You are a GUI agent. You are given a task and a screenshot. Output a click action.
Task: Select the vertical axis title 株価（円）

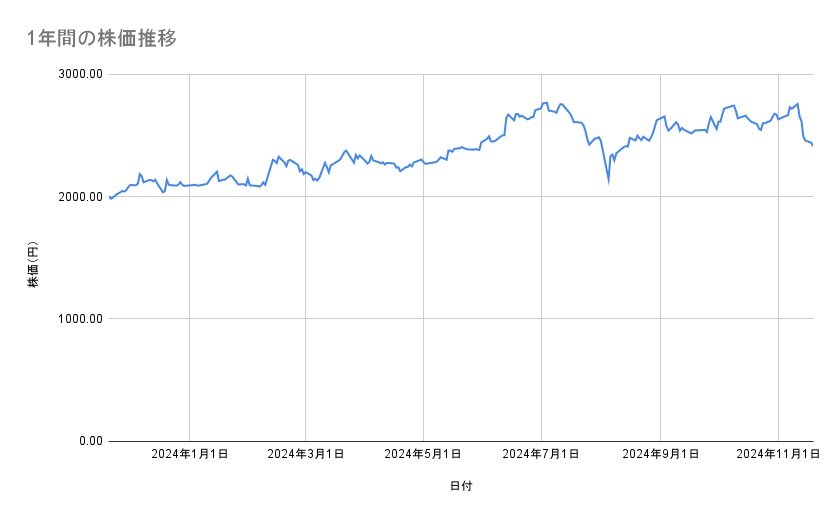(x=33, y=264)
